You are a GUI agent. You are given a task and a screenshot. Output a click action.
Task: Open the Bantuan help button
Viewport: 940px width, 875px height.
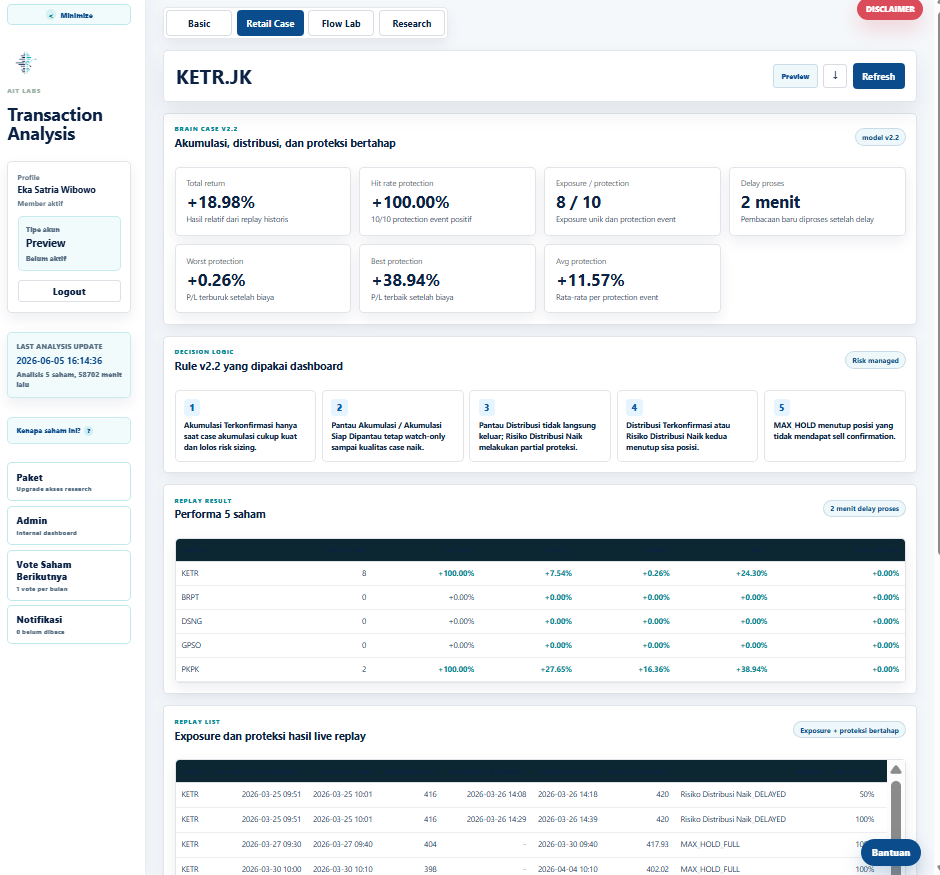pyautogui.click(x=891, y=852)
